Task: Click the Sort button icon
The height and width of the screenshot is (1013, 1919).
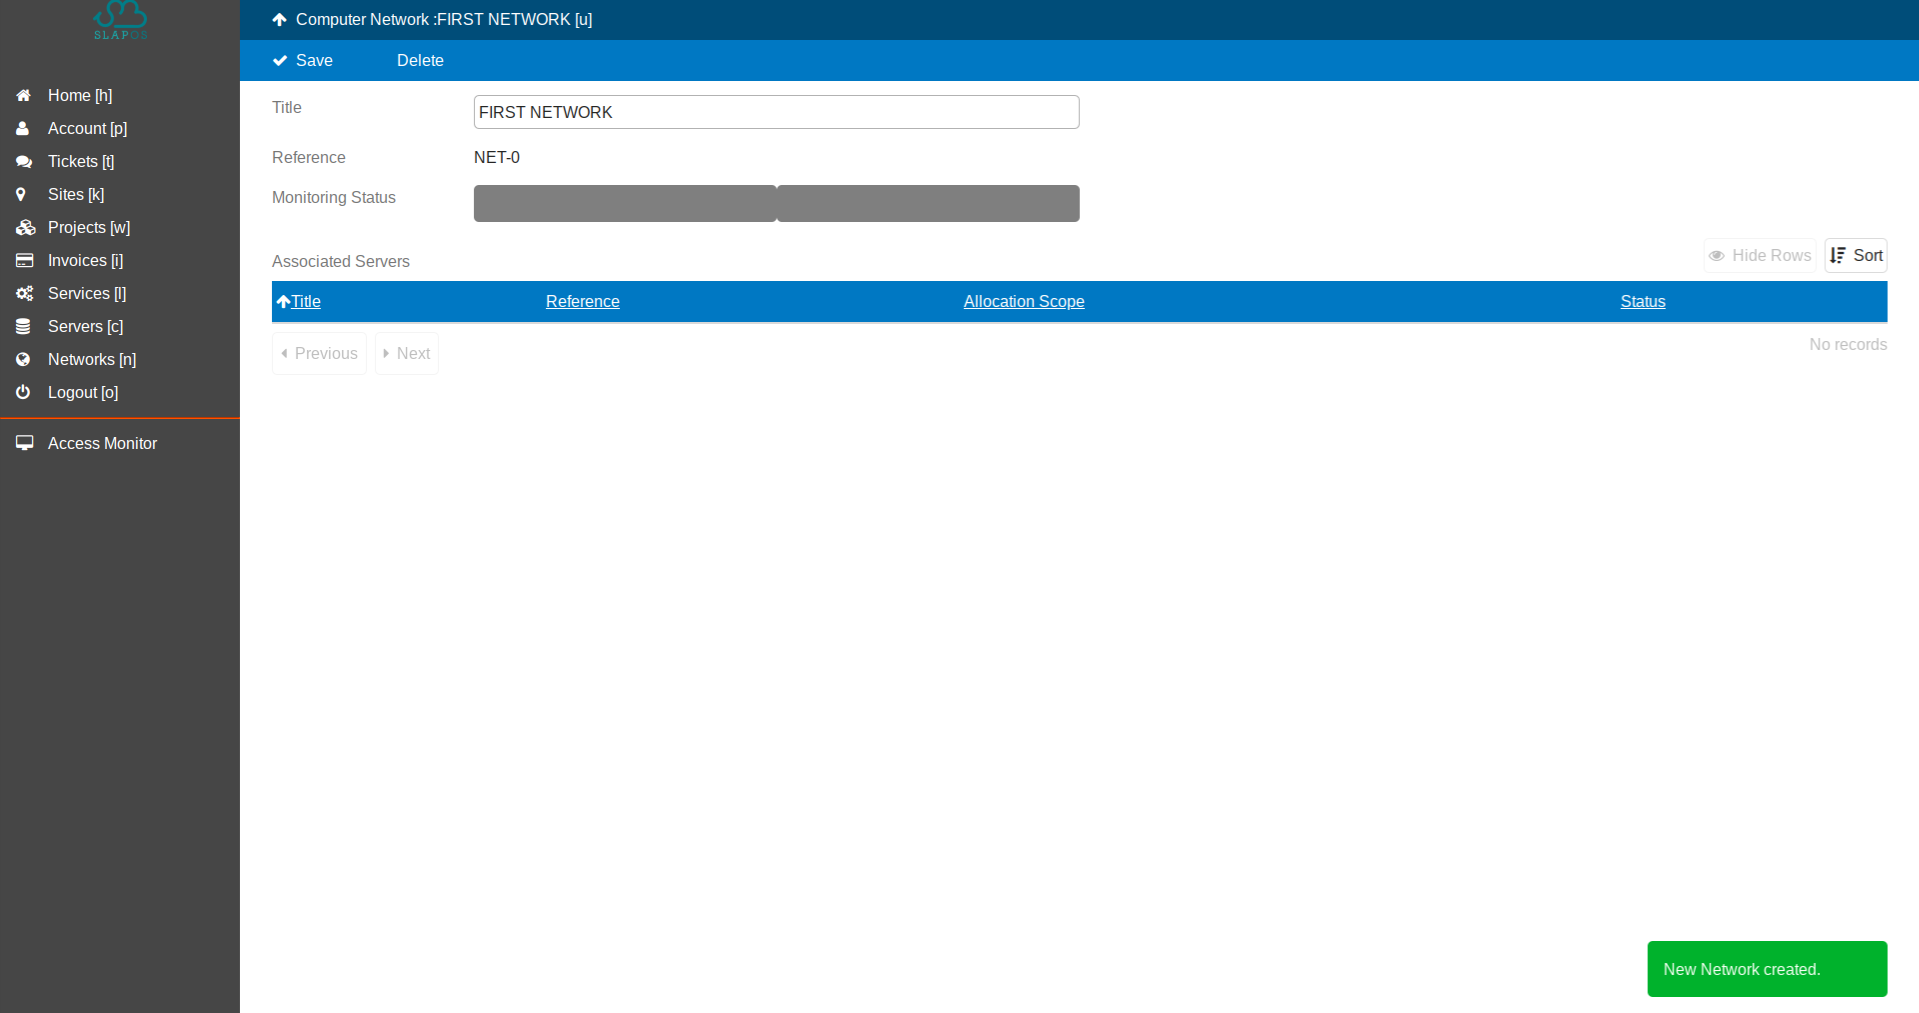Action: coord(1838,256)
